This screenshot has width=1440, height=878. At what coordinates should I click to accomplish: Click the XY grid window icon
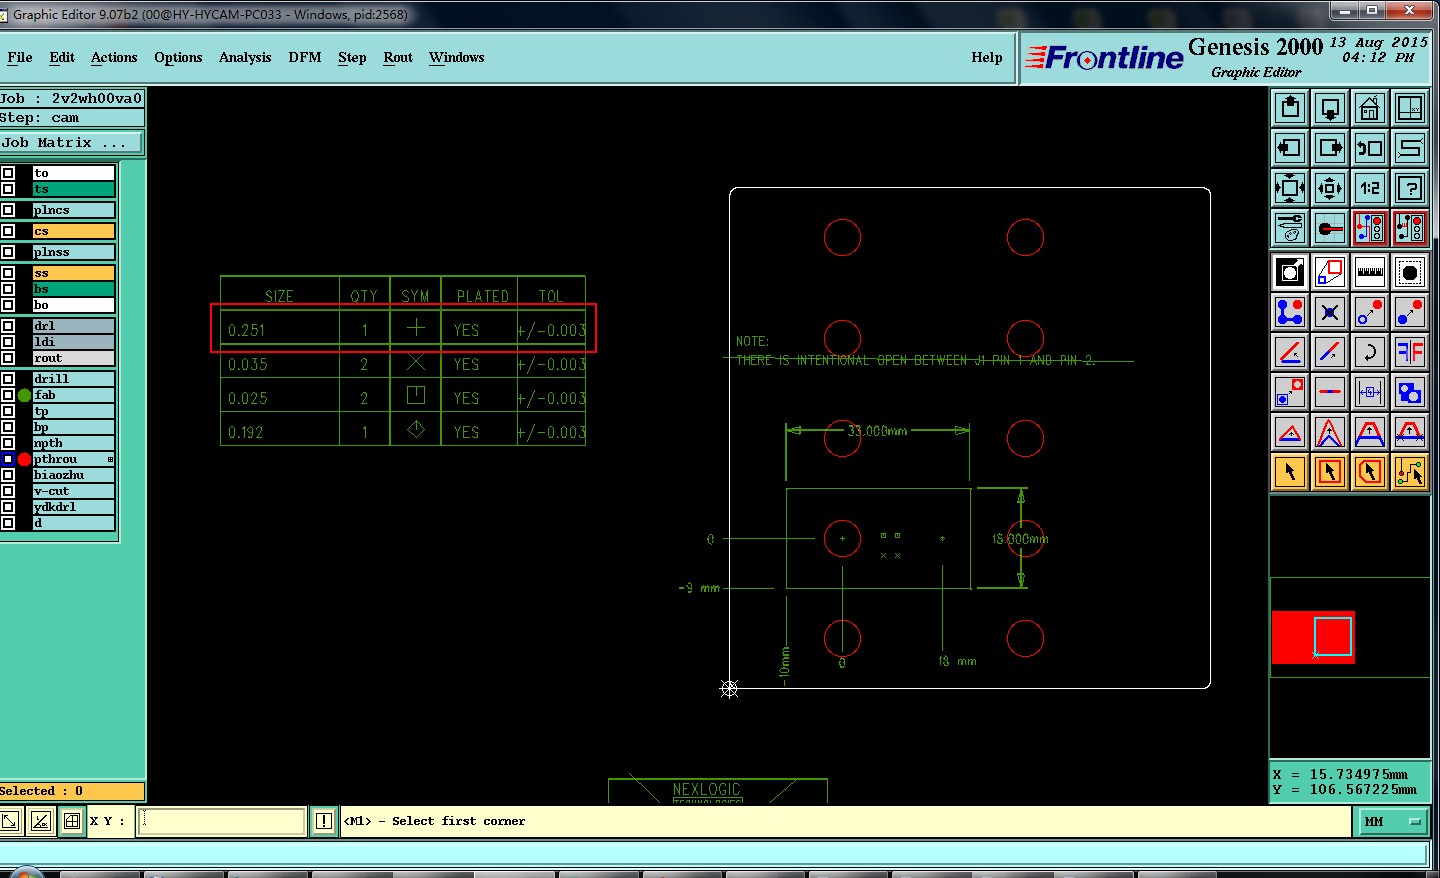coord(1410,108)
